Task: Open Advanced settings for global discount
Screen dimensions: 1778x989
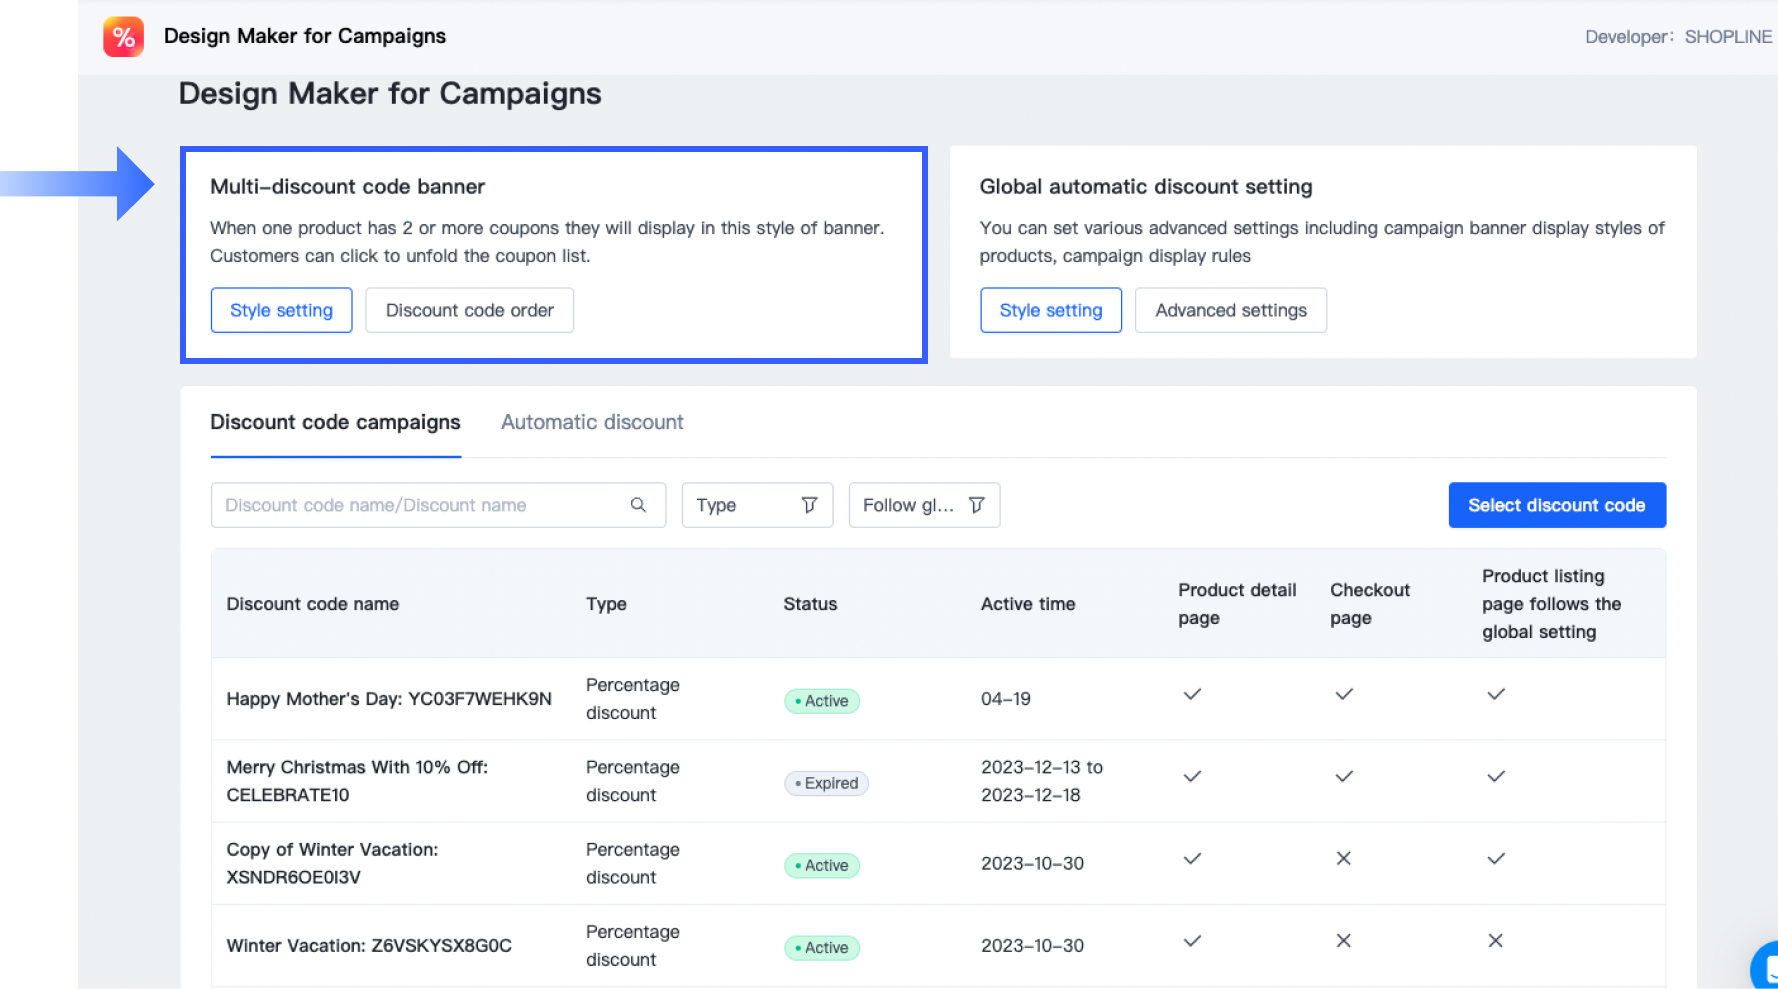Action: [x=1230, y=310]
